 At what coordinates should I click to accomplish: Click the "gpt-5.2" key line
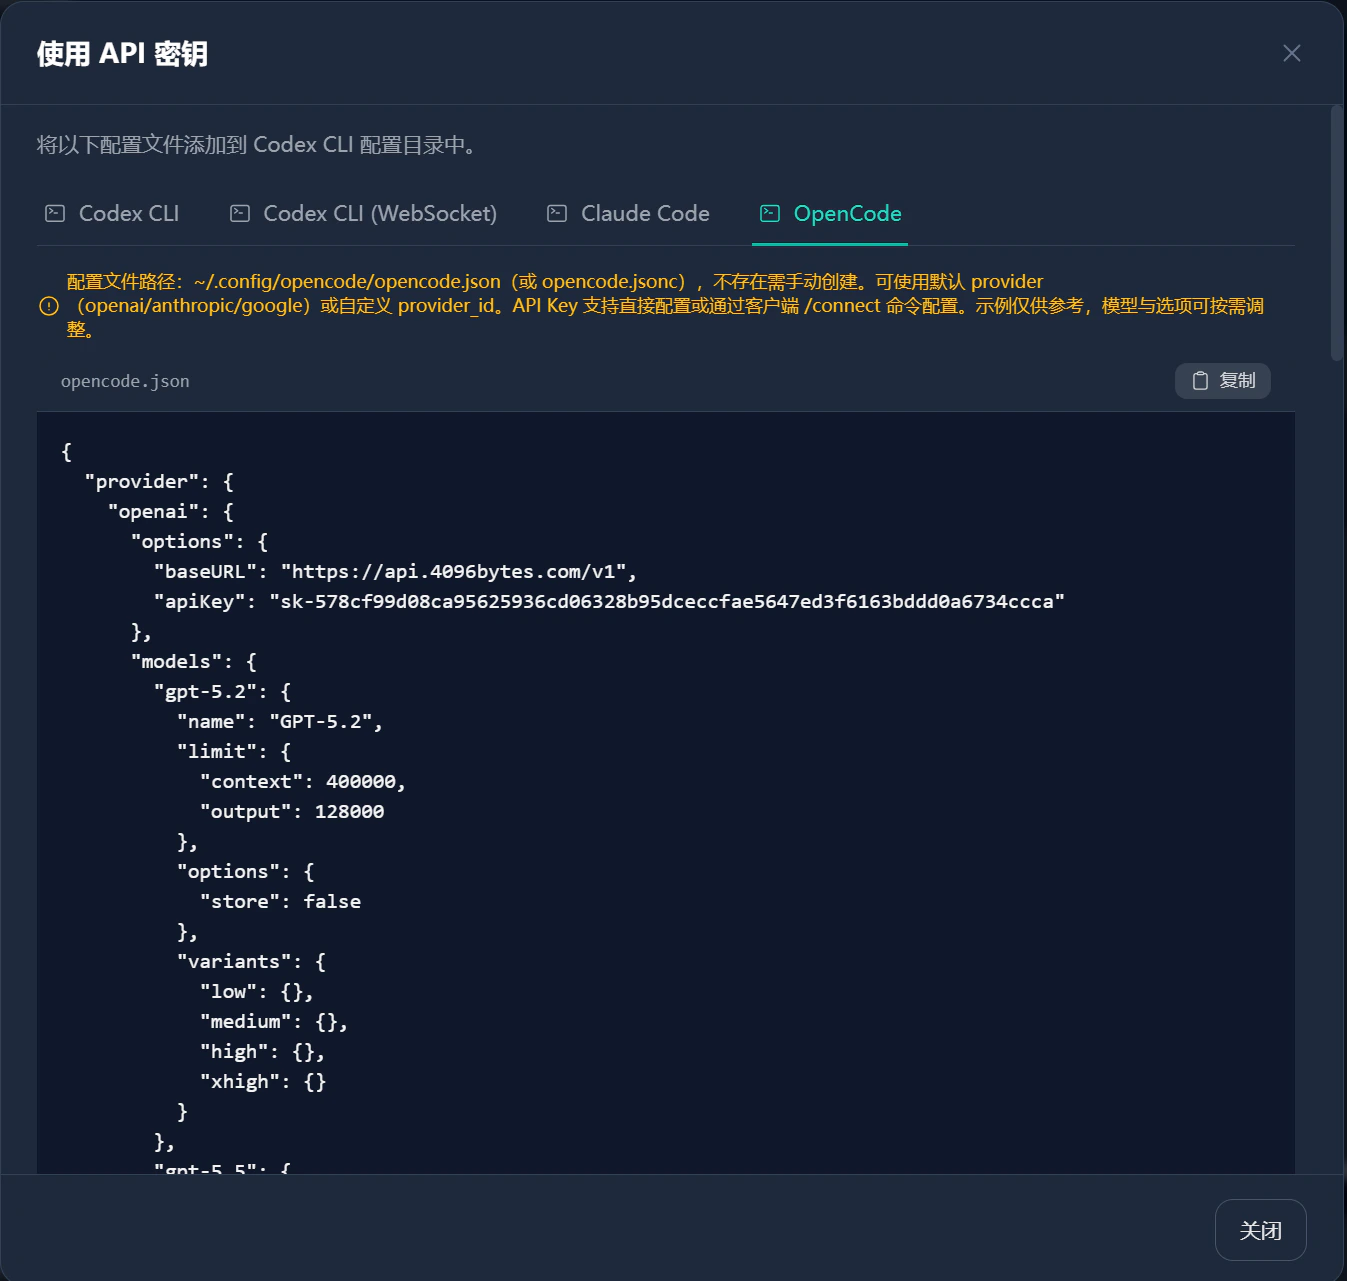point(222,692)
